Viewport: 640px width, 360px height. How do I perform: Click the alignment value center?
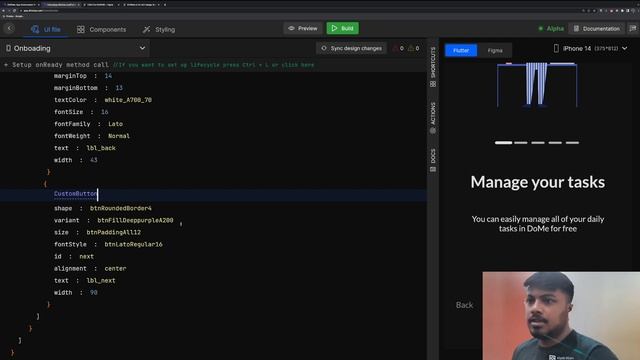(115, 269)
